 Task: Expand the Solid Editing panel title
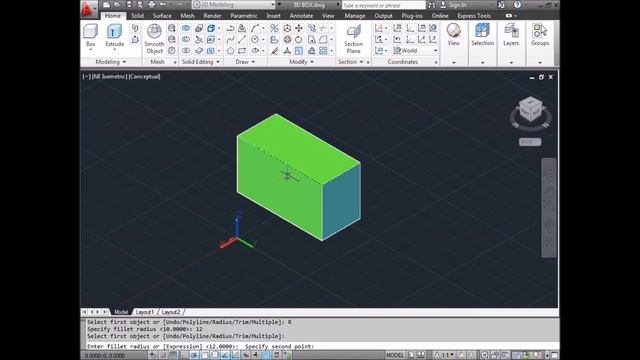click(x=201, y=62)
